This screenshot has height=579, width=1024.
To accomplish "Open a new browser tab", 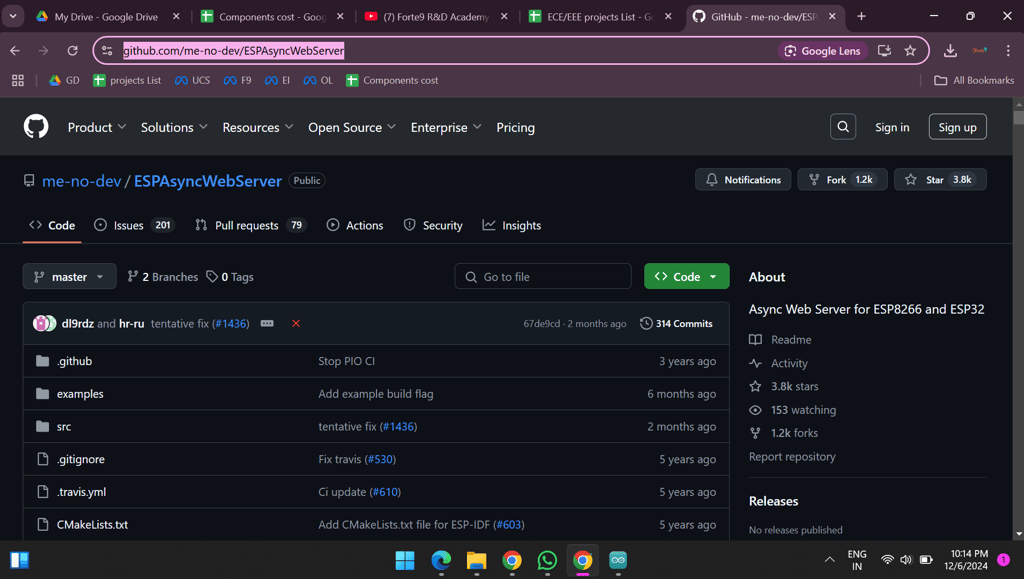I will click(861, 16).
